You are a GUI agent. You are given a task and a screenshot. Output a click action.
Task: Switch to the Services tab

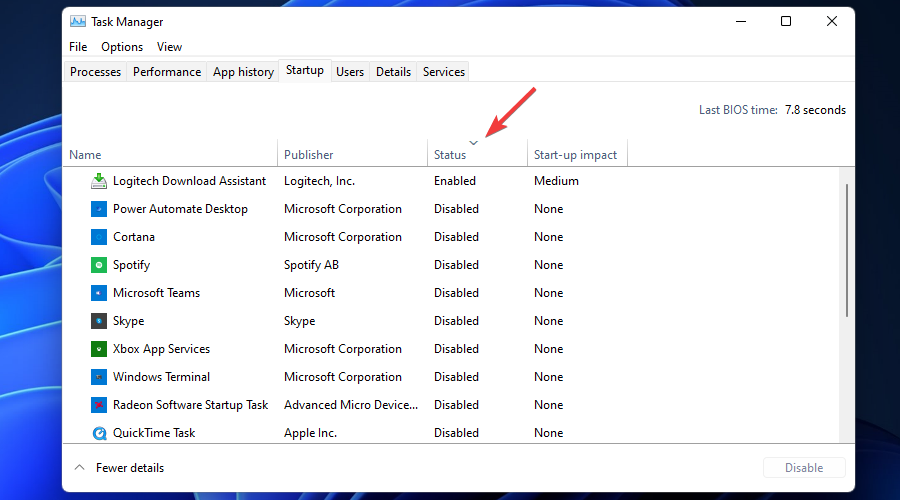tap(444, 72)
